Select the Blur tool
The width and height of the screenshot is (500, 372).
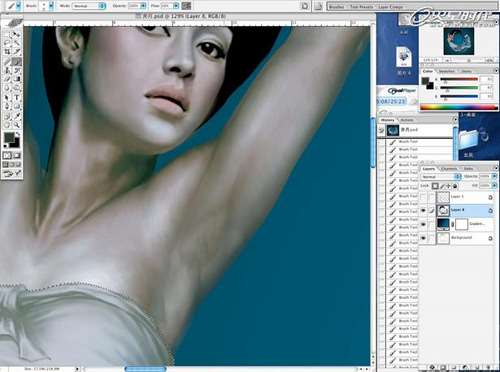[7, 89]
